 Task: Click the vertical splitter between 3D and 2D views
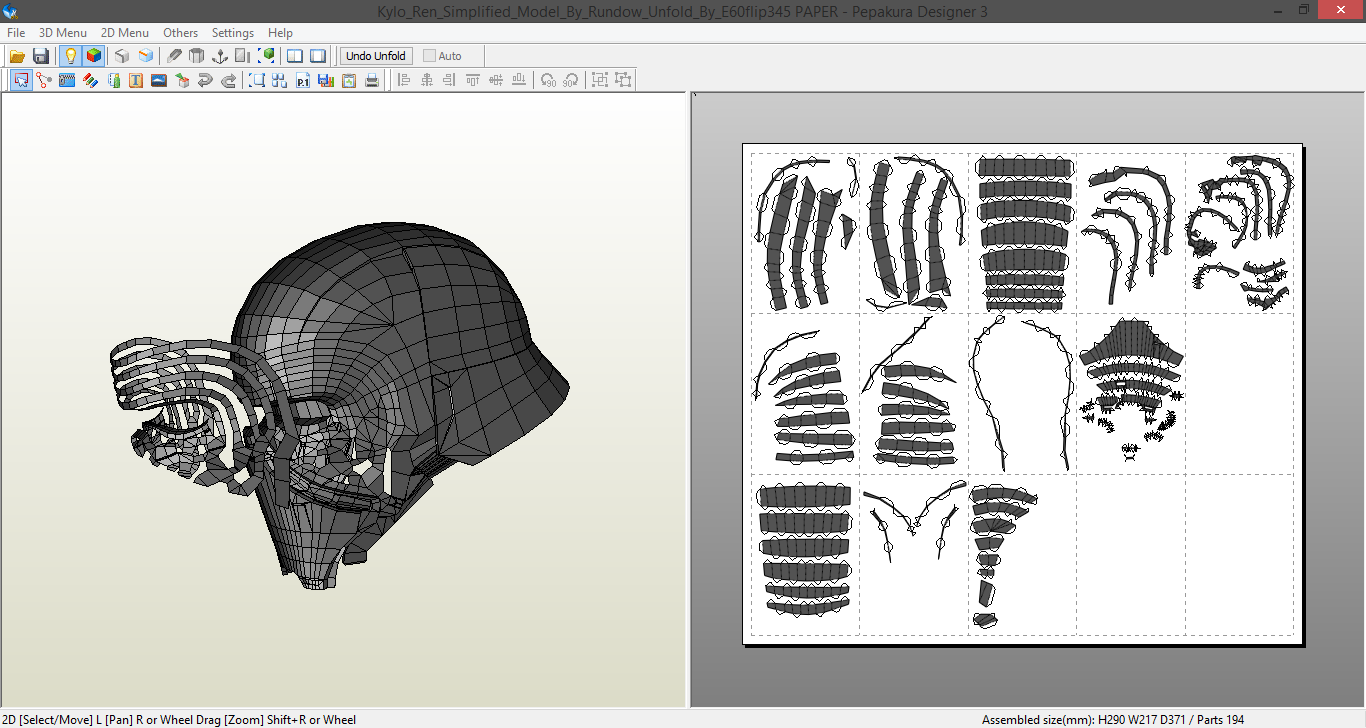coord(688,400)
